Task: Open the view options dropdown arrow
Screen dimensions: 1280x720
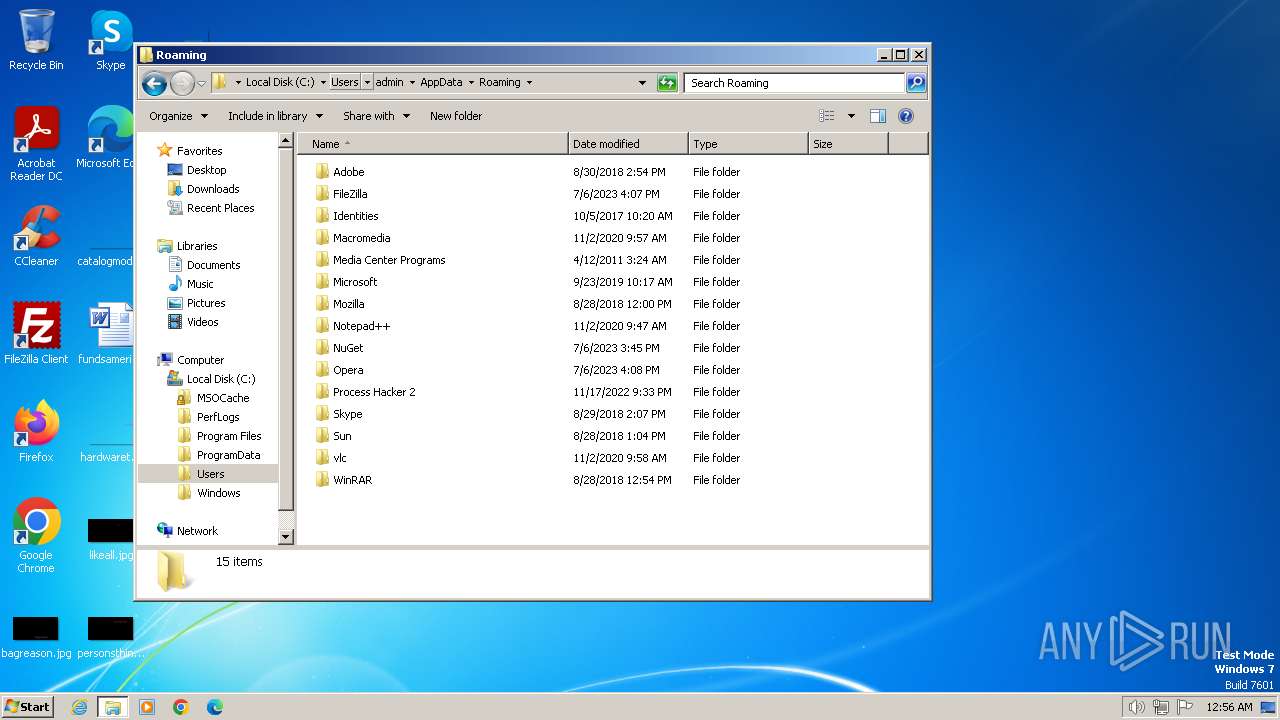Action: (x=851, y=116)
